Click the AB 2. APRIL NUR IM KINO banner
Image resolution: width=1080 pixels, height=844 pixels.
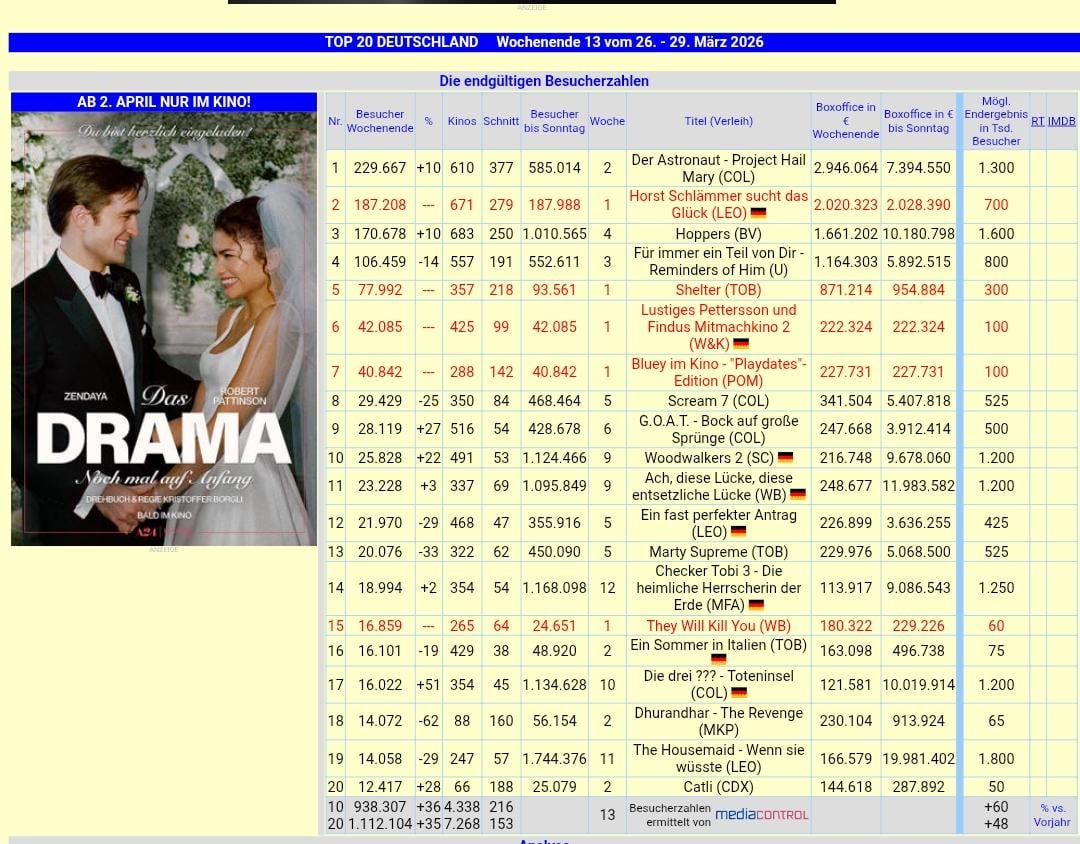(x=164, y=102)
